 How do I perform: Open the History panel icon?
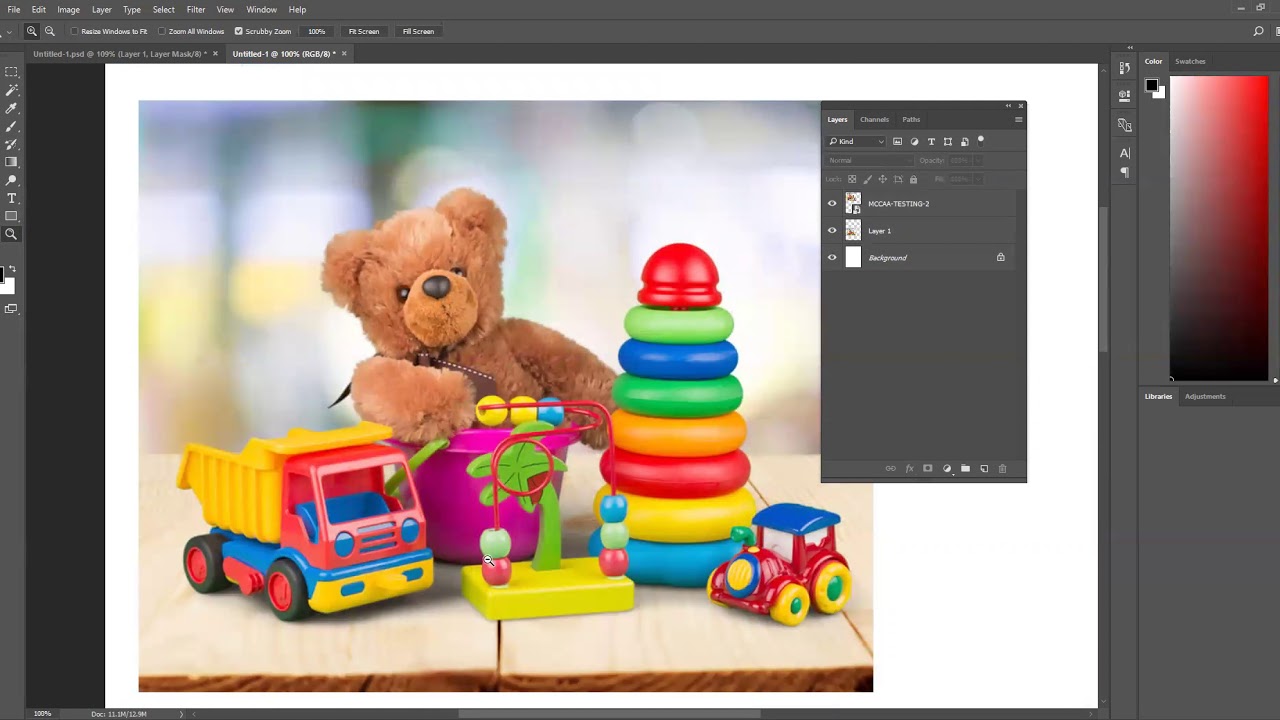click(1125, 68)
